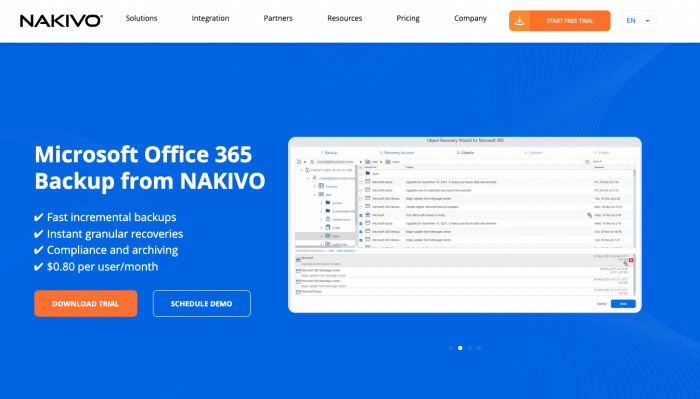Click the '$0.80 per user/month' text
Viewport: 700px width, 399px height.
(x=102, y=266)
